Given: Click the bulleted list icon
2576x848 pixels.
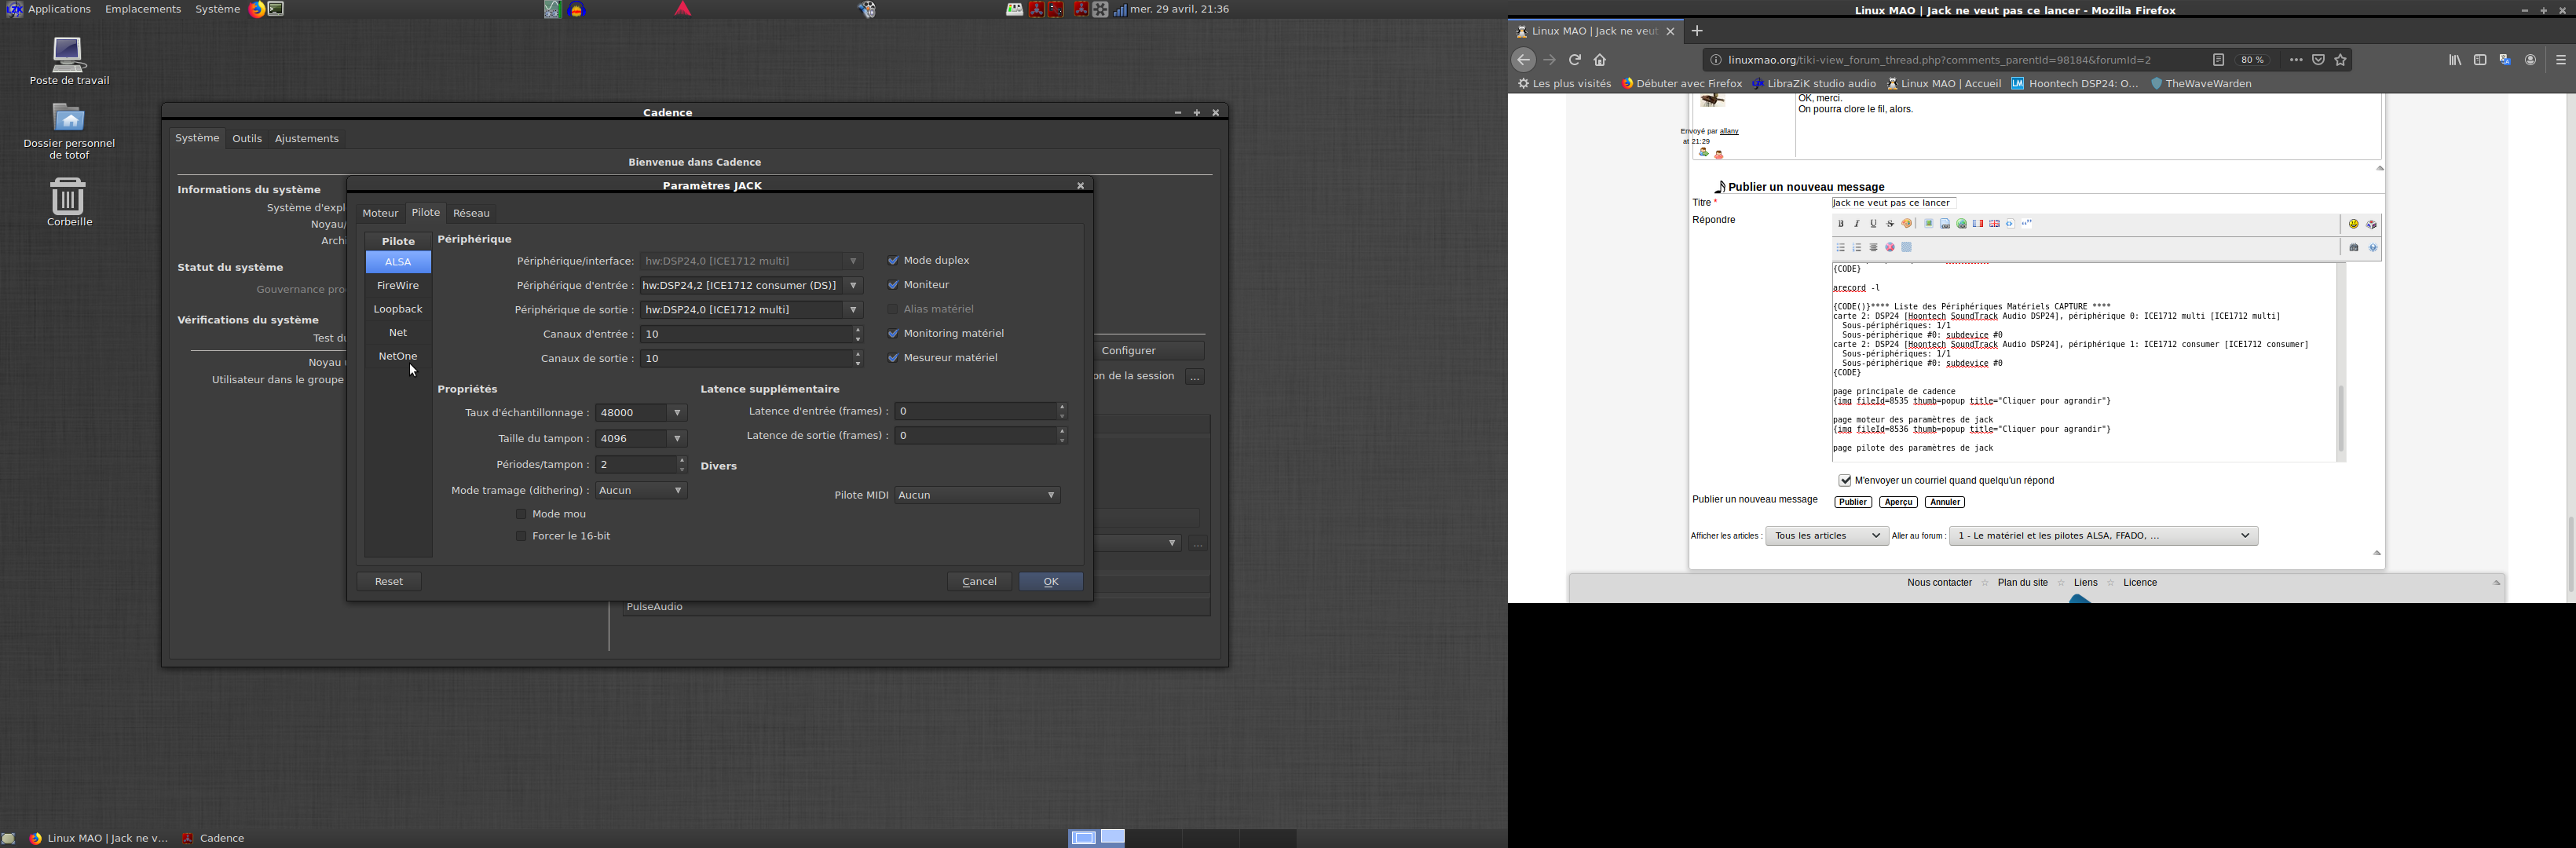Looking at the screenshot, I should point(1840,248).
